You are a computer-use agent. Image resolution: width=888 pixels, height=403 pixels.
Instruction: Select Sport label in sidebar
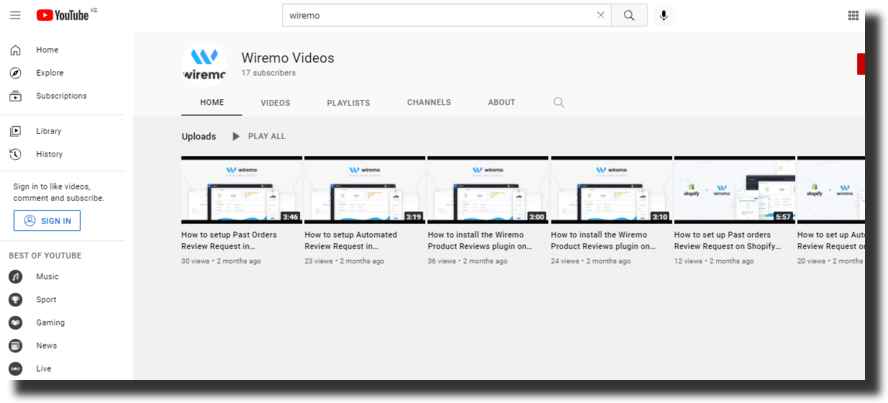coord(46,300)
